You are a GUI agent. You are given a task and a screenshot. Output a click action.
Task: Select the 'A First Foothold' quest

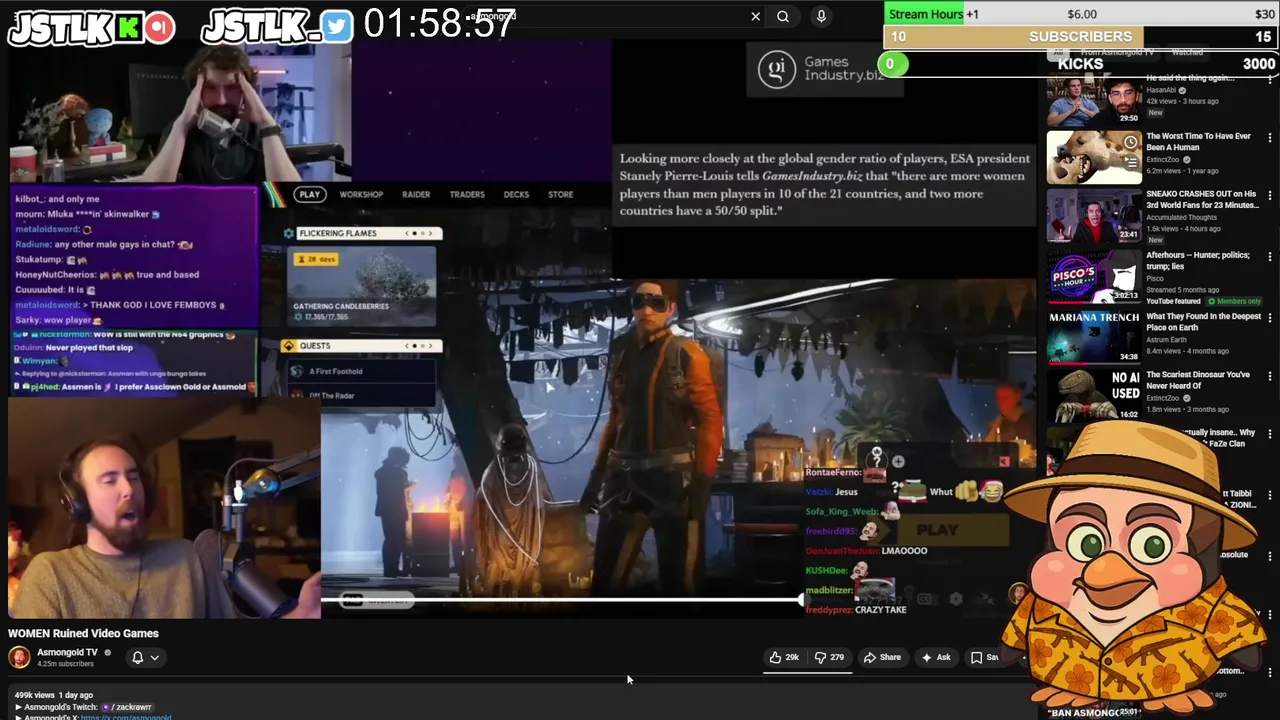coord(361,371)
